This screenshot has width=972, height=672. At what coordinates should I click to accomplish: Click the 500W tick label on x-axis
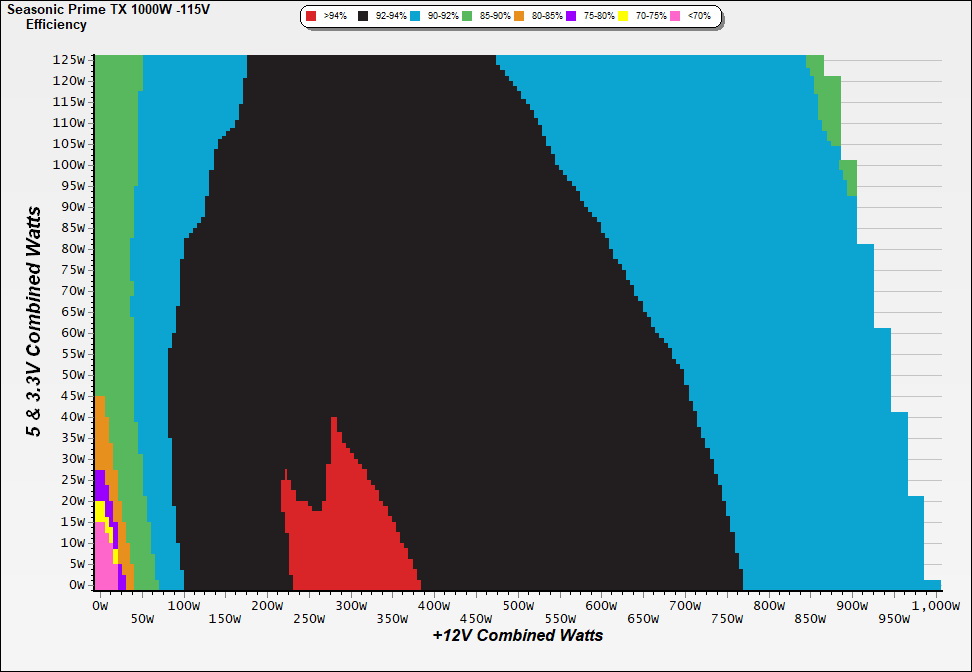517,605
